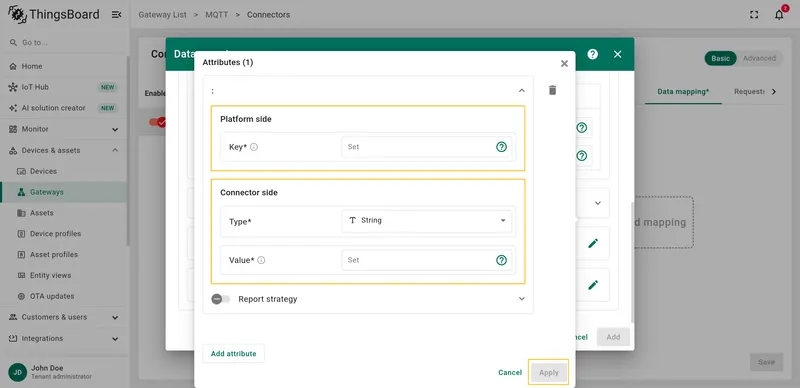800x388 pixels.
Task: Open IoT Hub from the sidebar
Action: [63, 87]
